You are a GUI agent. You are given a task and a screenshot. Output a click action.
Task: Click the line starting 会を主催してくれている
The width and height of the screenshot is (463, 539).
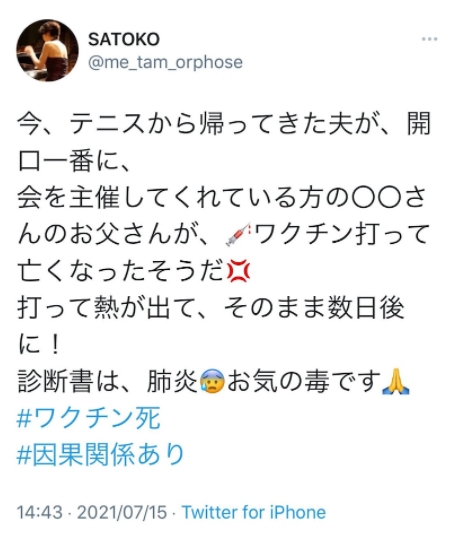coord(222,197)
